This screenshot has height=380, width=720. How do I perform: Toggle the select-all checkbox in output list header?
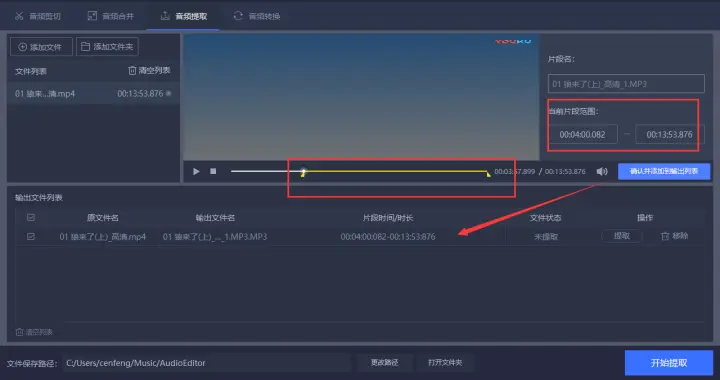point(31,218)
